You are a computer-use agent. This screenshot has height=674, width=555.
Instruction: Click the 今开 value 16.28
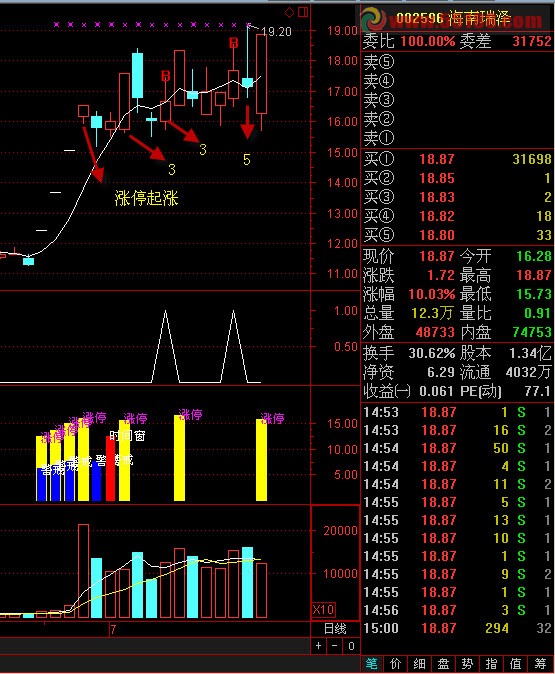coord(534,256)
